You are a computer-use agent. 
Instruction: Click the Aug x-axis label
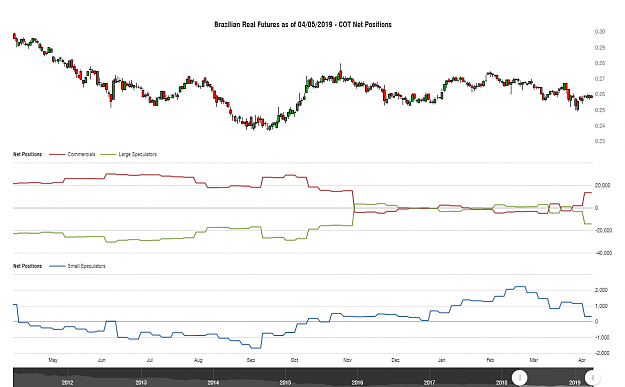click(x=198, y=360)
